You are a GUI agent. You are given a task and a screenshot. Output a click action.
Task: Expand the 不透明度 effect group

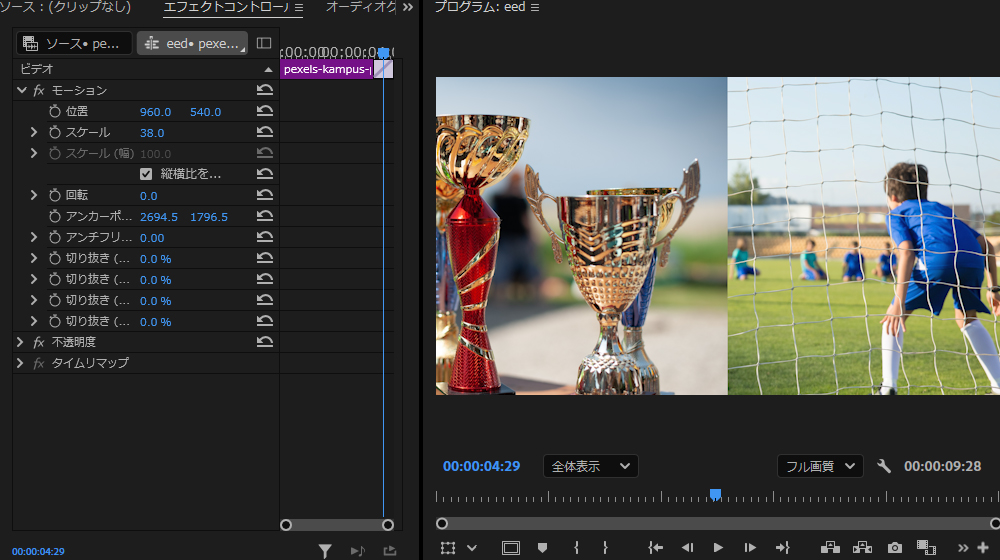pyautogui.click(x=20, y=342)
